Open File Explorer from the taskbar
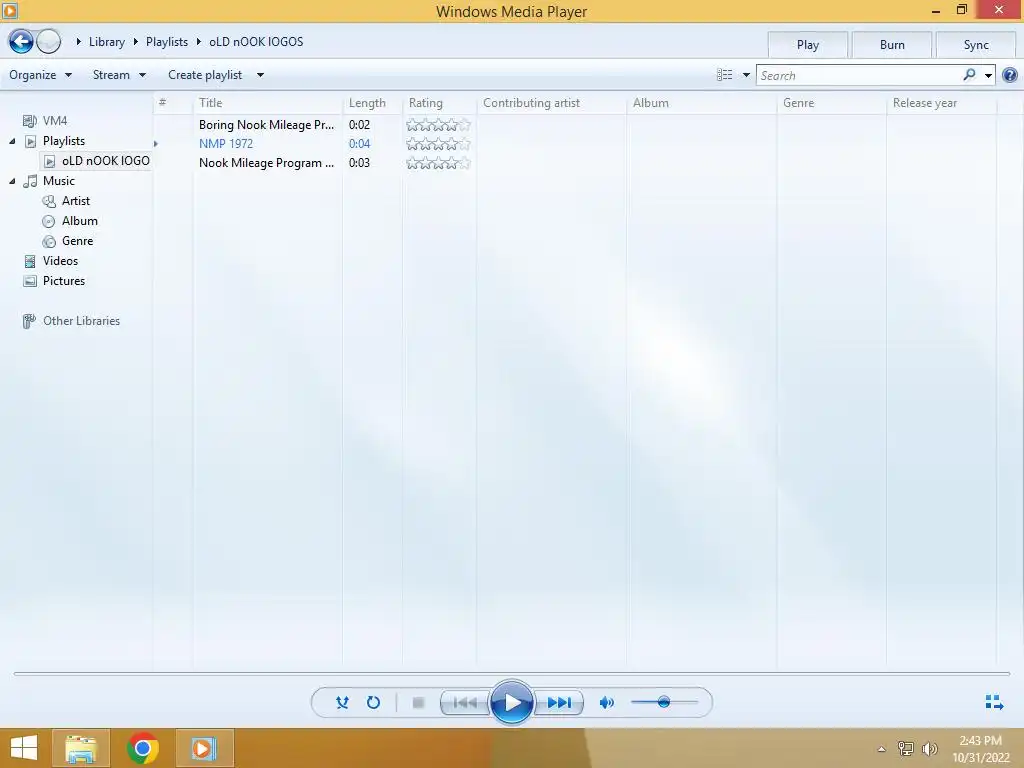This screenshot has height=768, width=1024. 81,748
